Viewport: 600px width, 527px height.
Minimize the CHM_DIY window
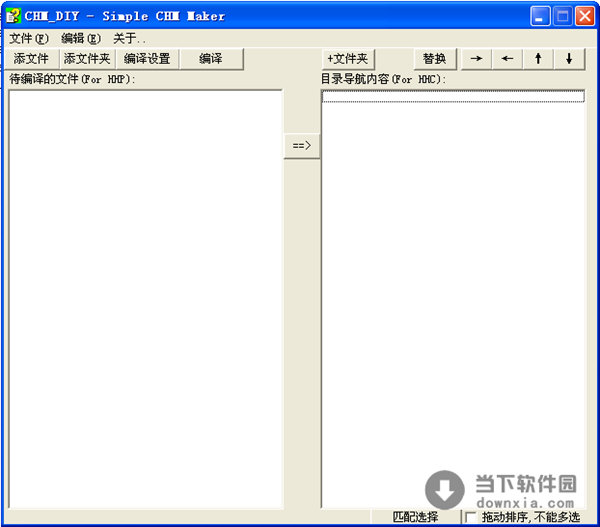point(540,16)
